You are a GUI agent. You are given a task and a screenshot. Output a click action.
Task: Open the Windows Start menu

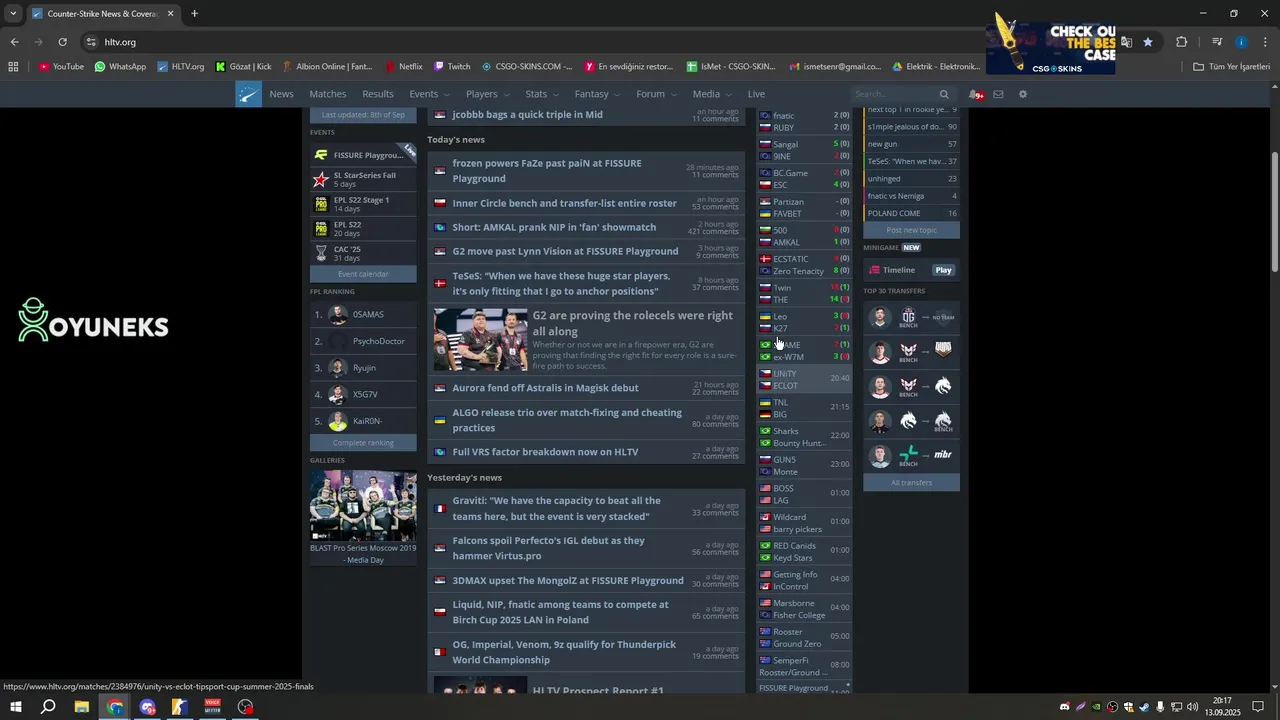pos(16,707)
